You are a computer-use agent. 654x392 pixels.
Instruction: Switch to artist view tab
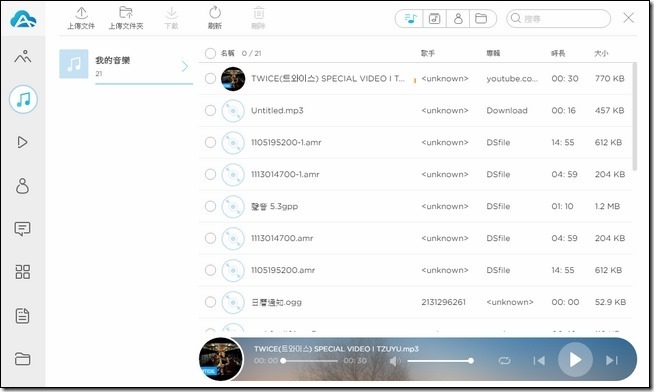click(458, 18)
